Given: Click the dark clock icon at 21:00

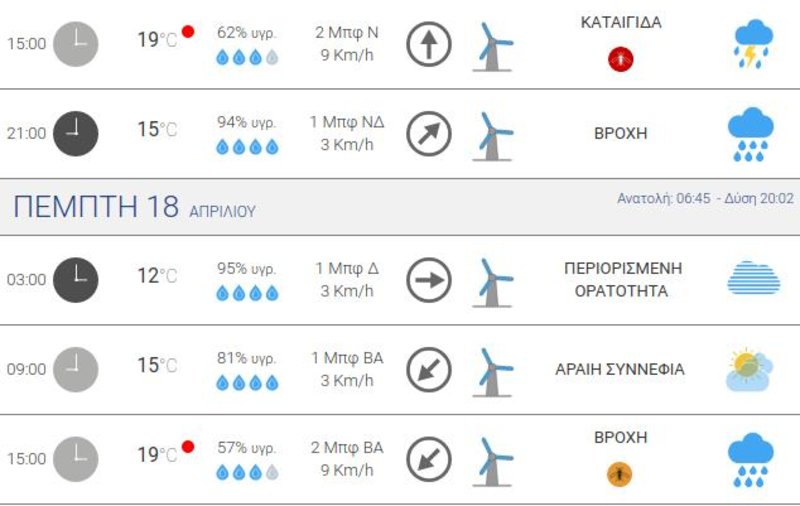Looking at the screenshot, I should [76, 134].
